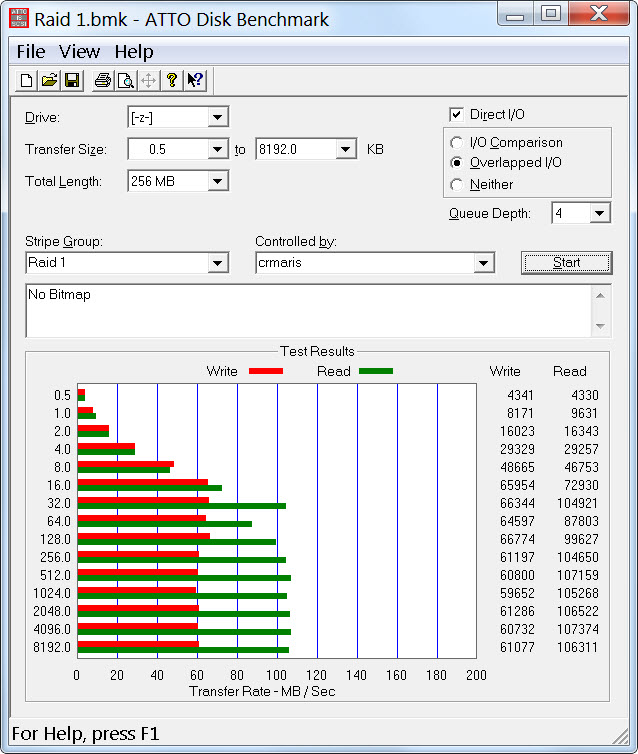
Task: Click the description box scroll down arrow
Action: click(x=600, y=326)
